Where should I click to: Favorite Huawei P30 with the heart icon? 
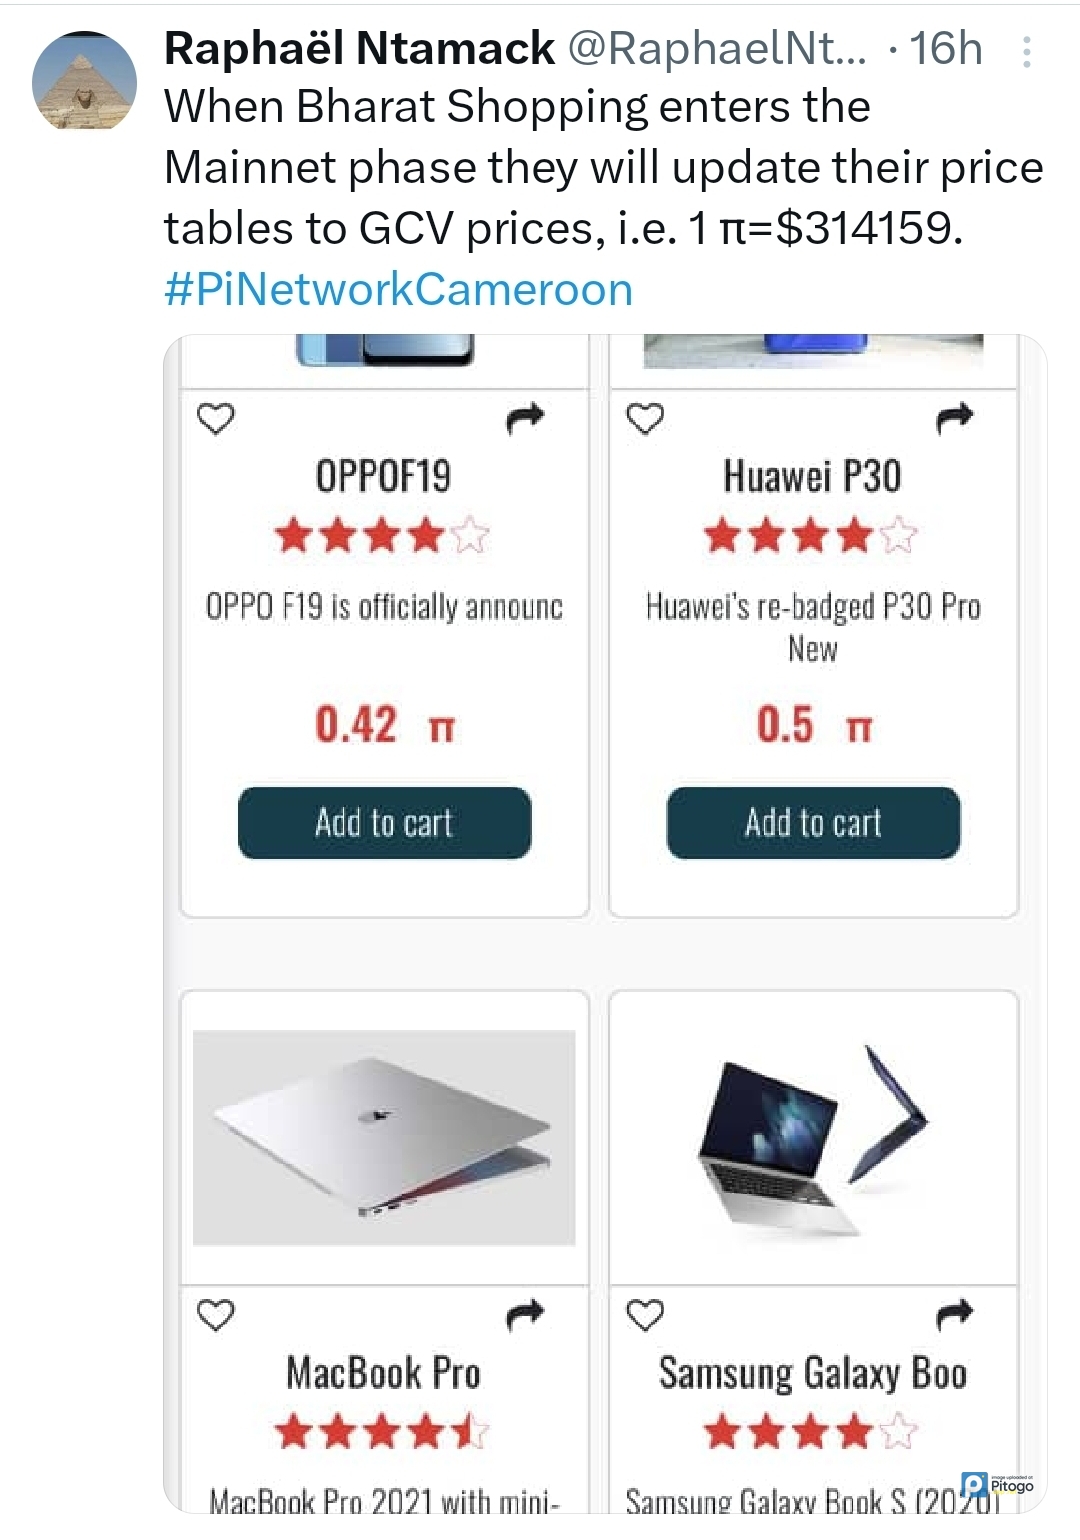click(645, 418)
